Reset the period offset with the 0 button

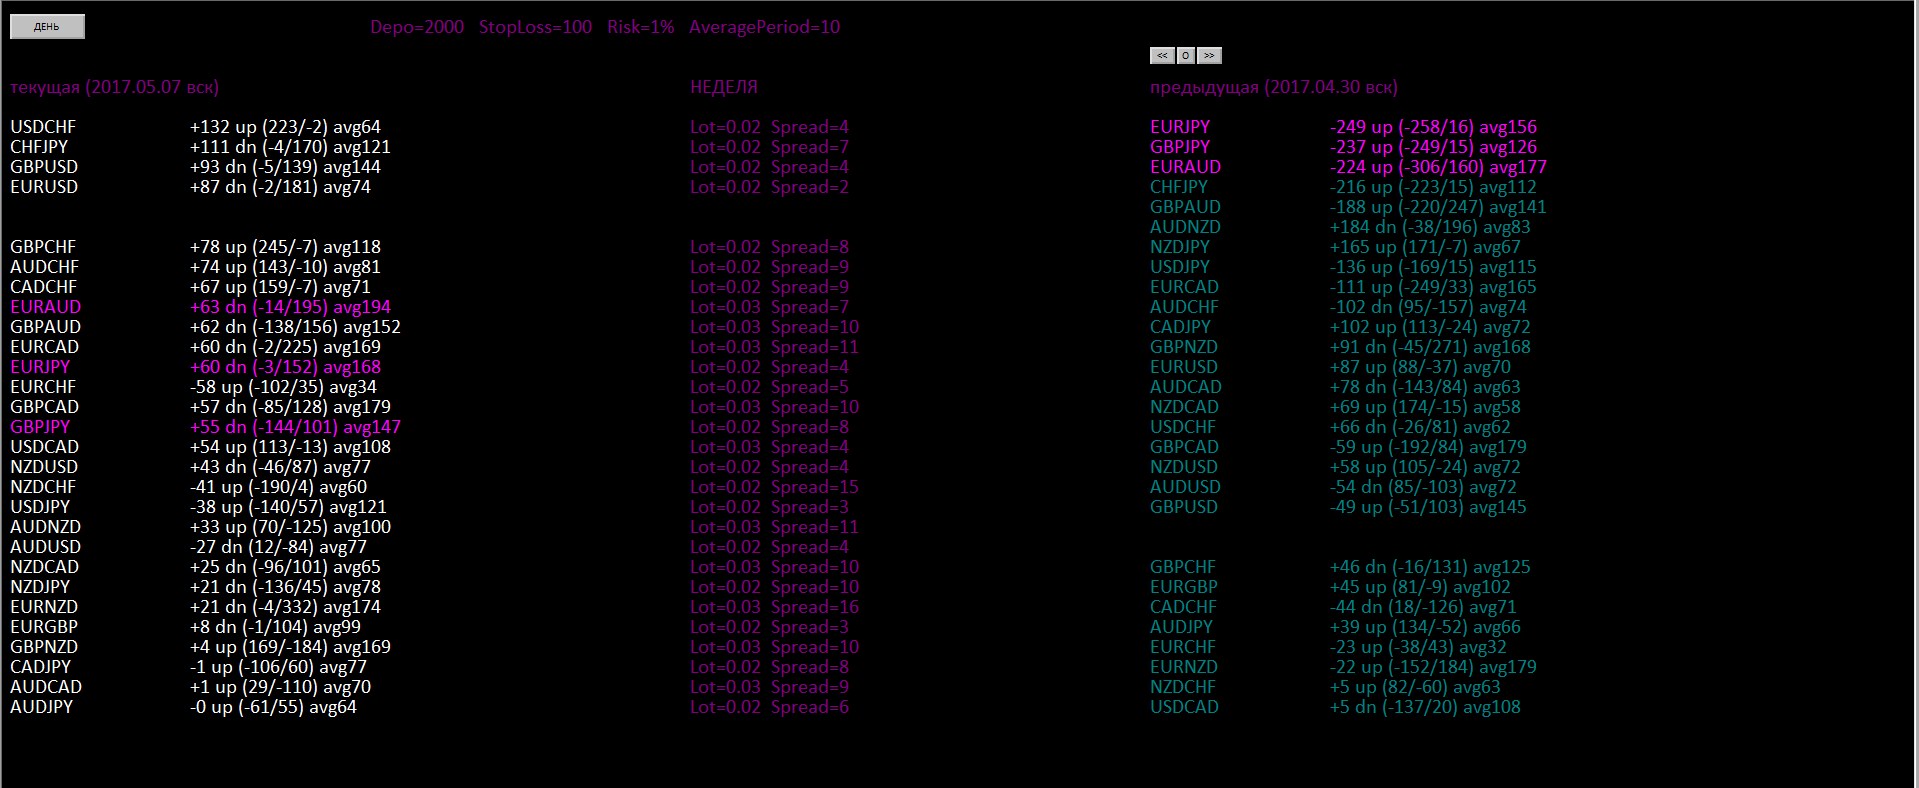[1185, 56]
